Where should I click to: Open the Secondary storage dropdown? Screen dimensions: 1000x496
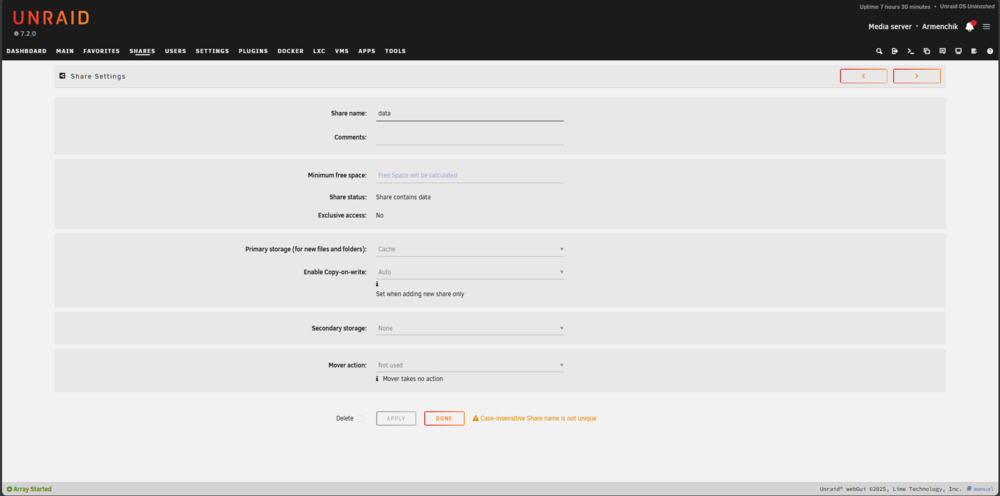click(x=470, y=328)
